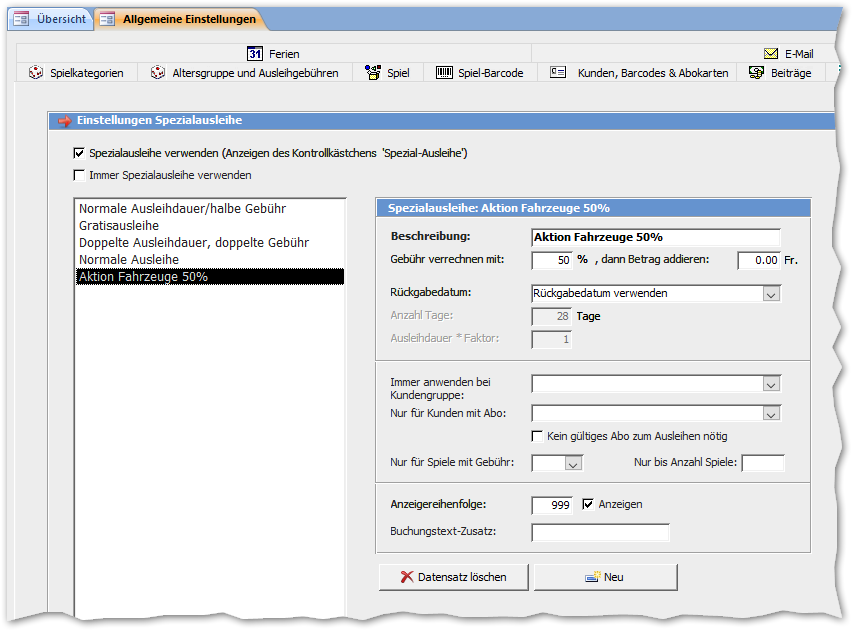854x632 pixels.
Task: Expand Nur für Kunden mit Abo dropdown
Action: pyautogui.click(x=771, y=414)
